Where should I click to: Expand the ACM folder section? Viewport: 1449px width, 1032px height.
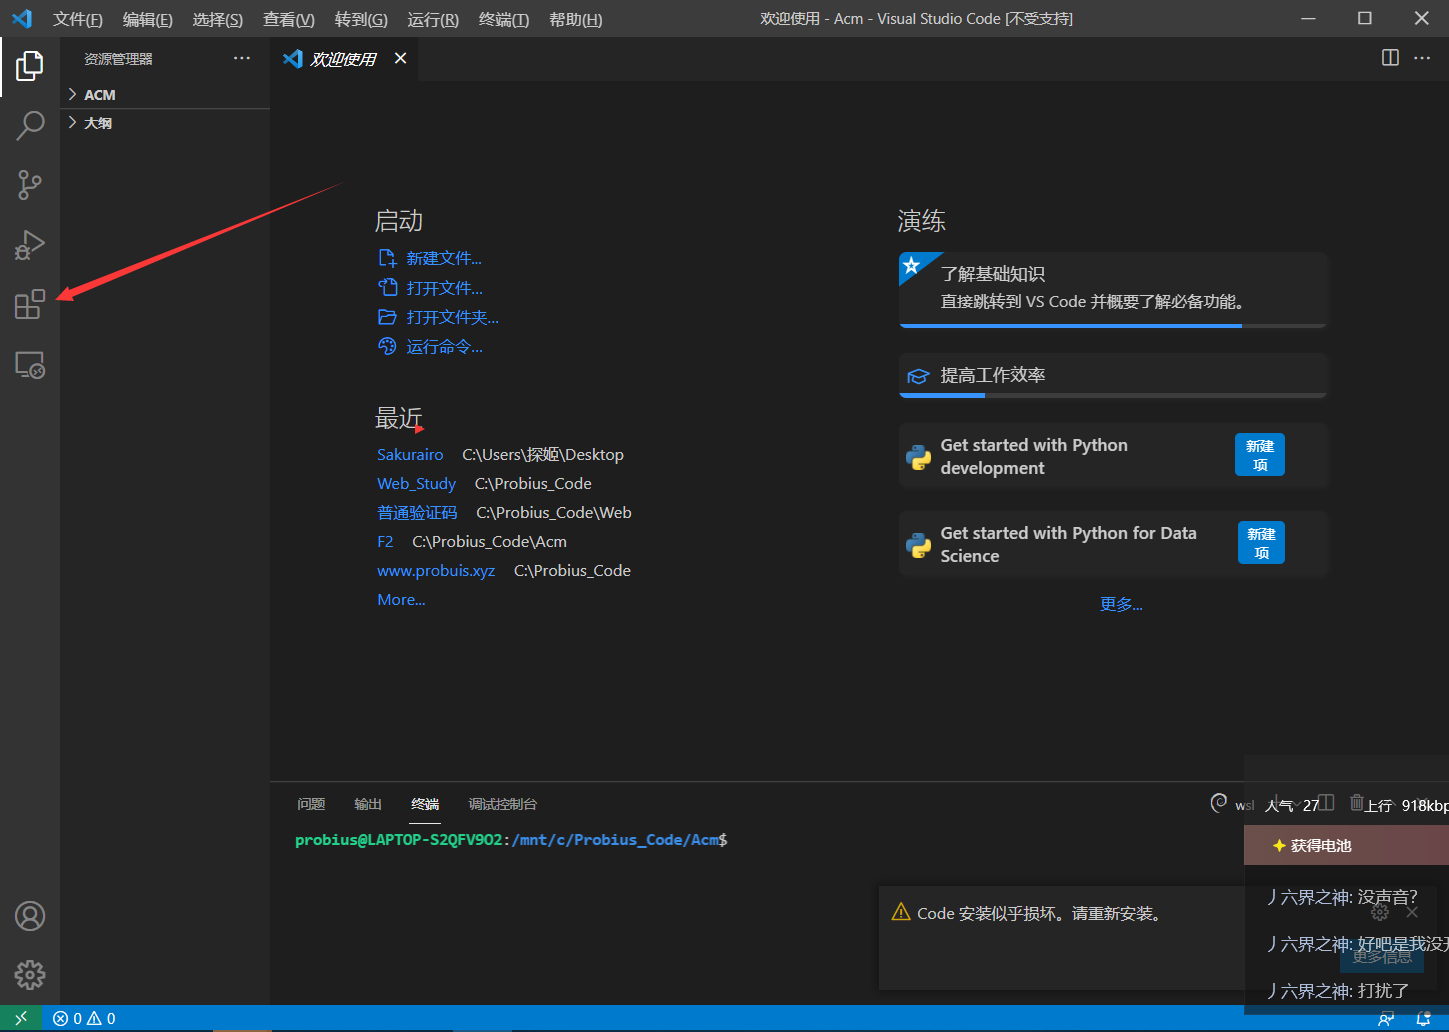165,94
